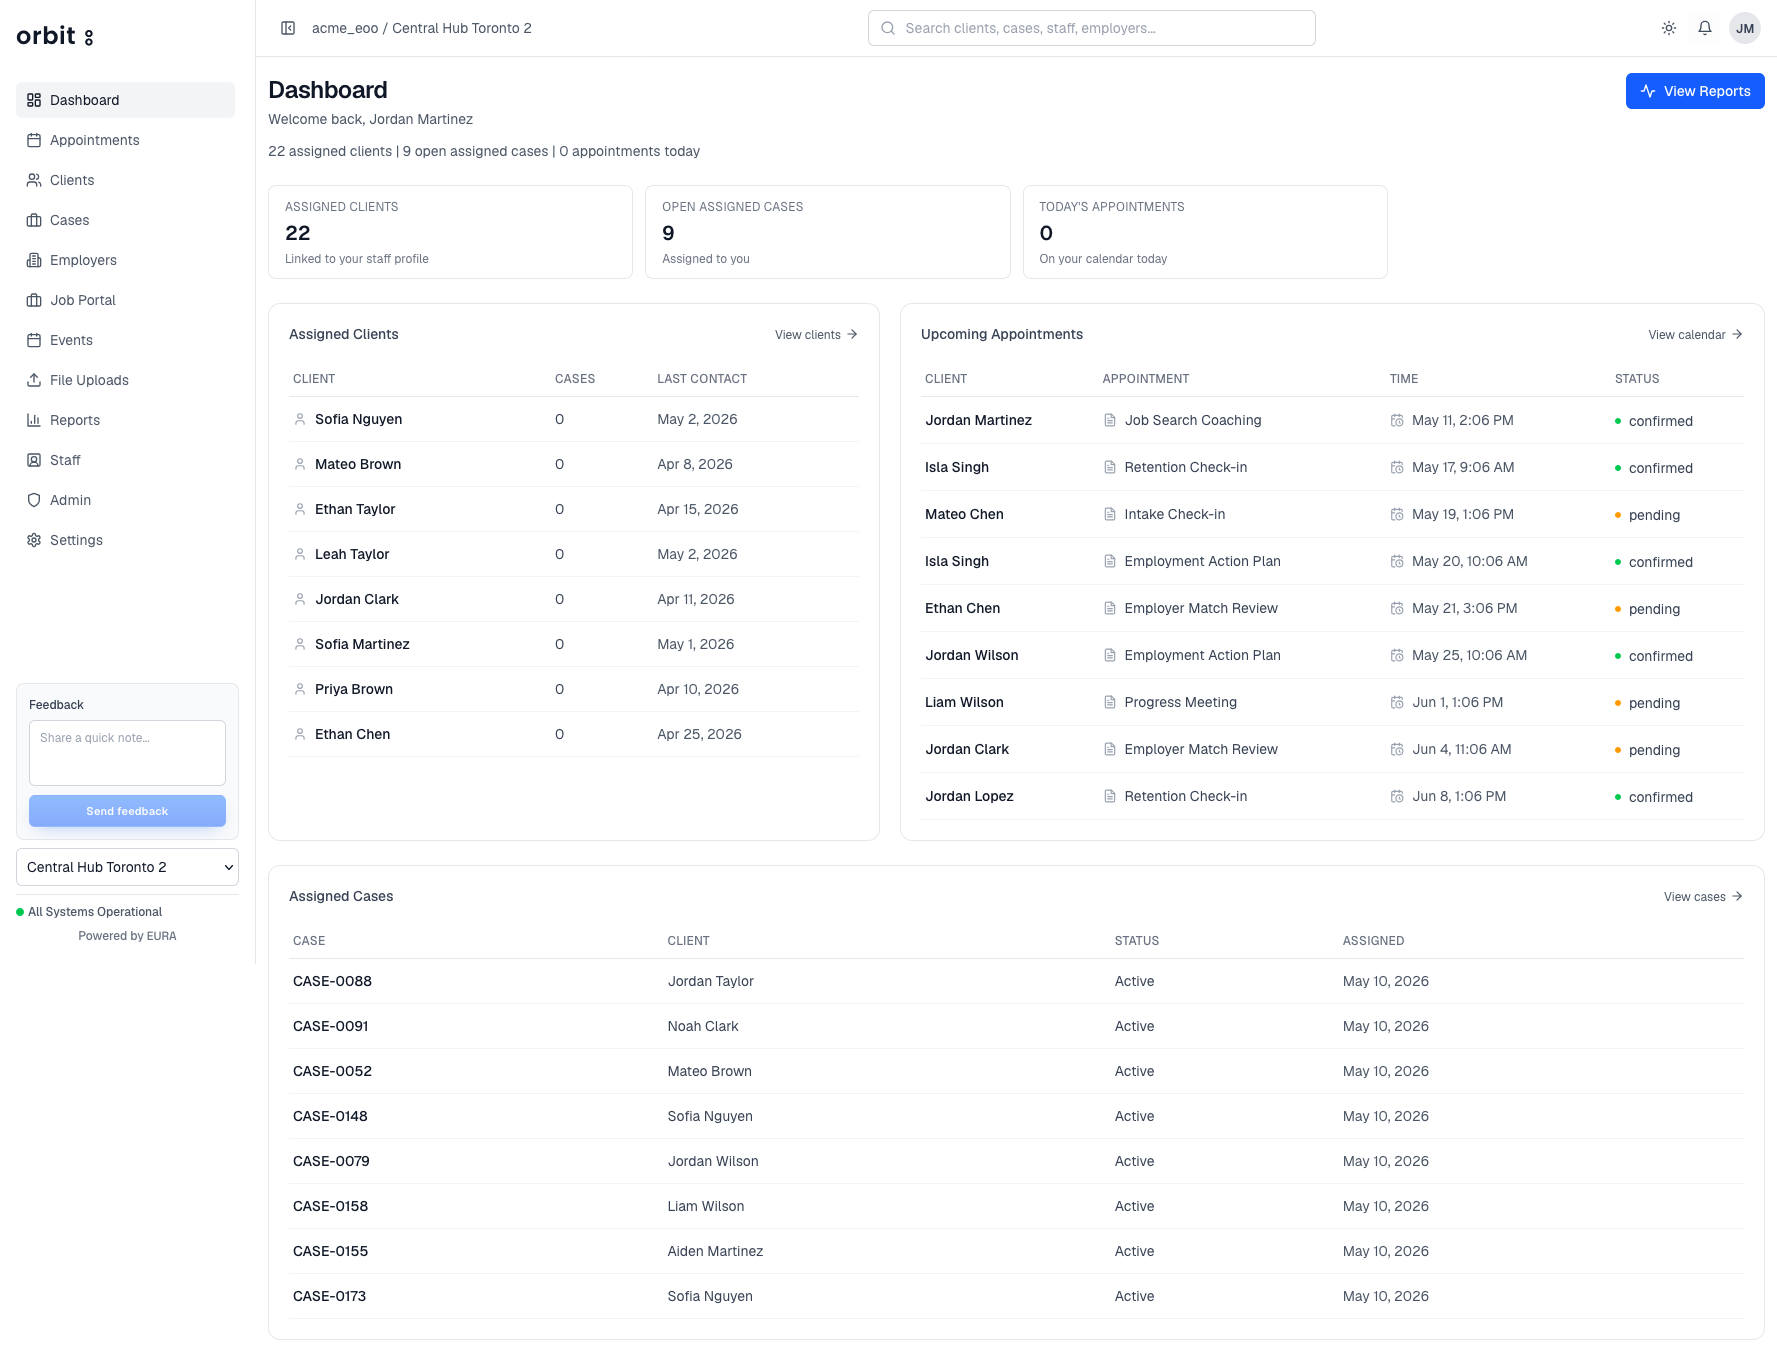
Task: Focus the search clients, cases, staff field
Action: click(1091, 28)
